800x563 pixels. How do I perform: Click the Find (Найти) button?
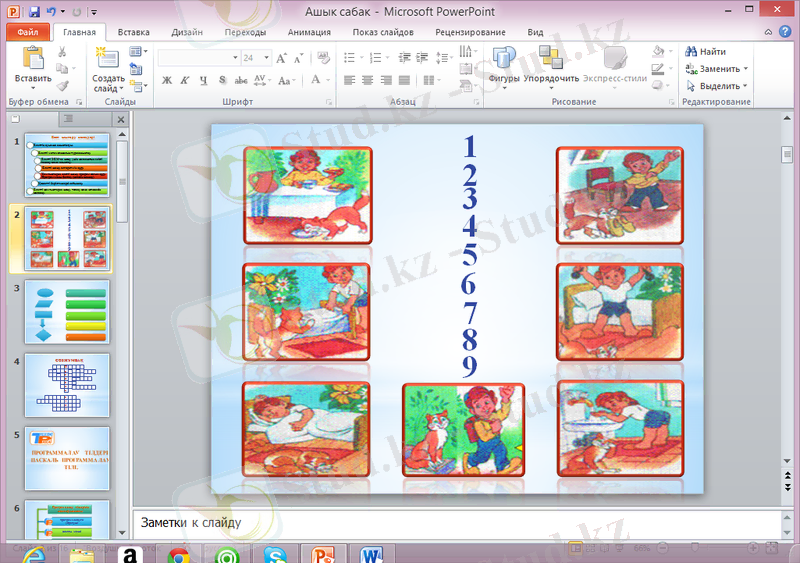tap(706, 52)
